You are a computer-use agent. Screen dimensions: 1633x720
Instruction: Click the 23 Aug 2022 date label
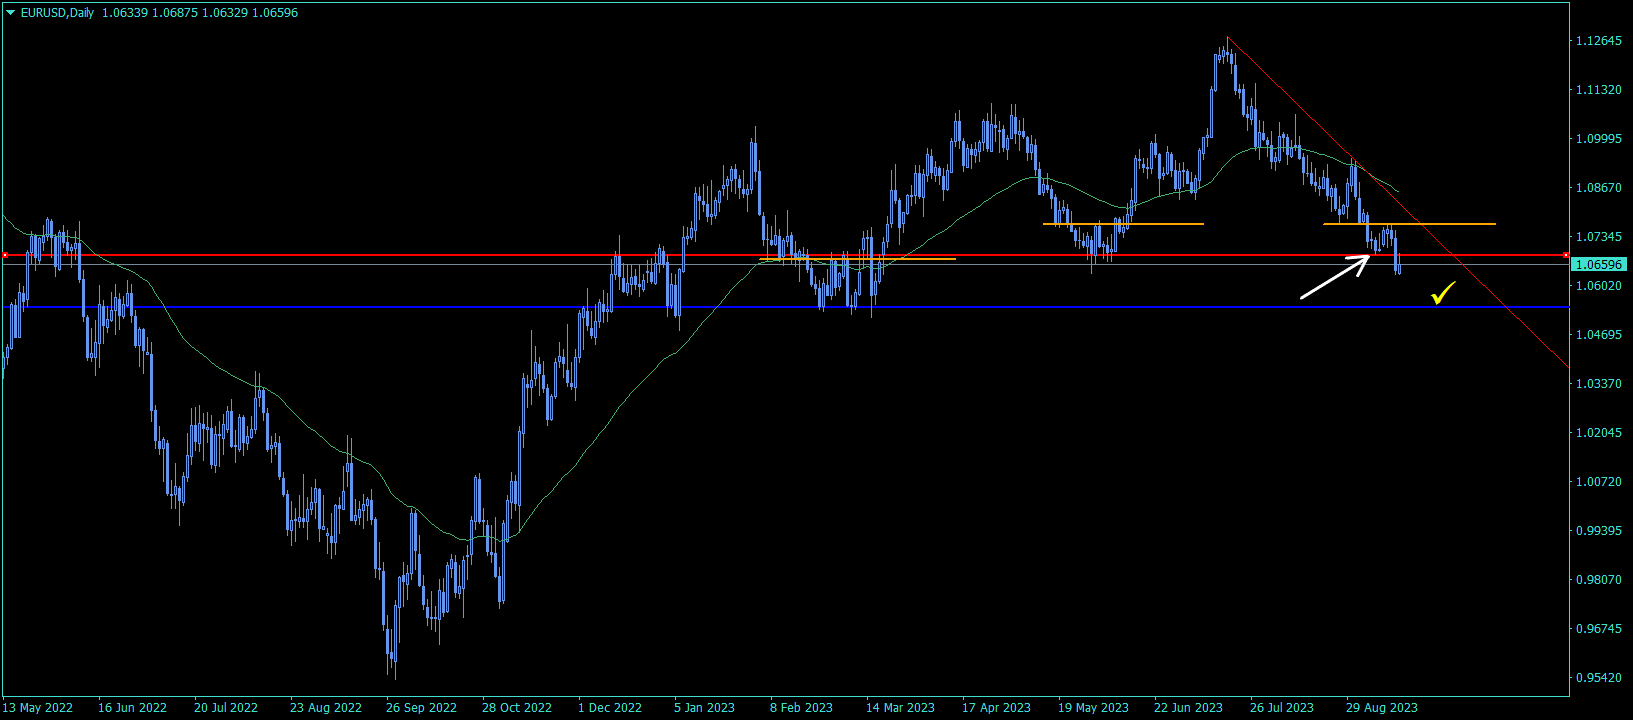point(326,708)
